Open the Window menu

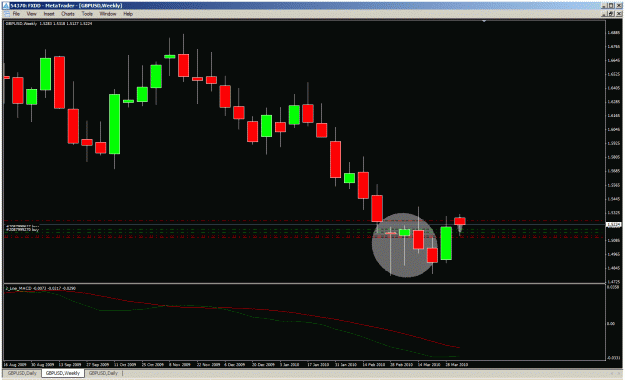(x=108, y=14)
